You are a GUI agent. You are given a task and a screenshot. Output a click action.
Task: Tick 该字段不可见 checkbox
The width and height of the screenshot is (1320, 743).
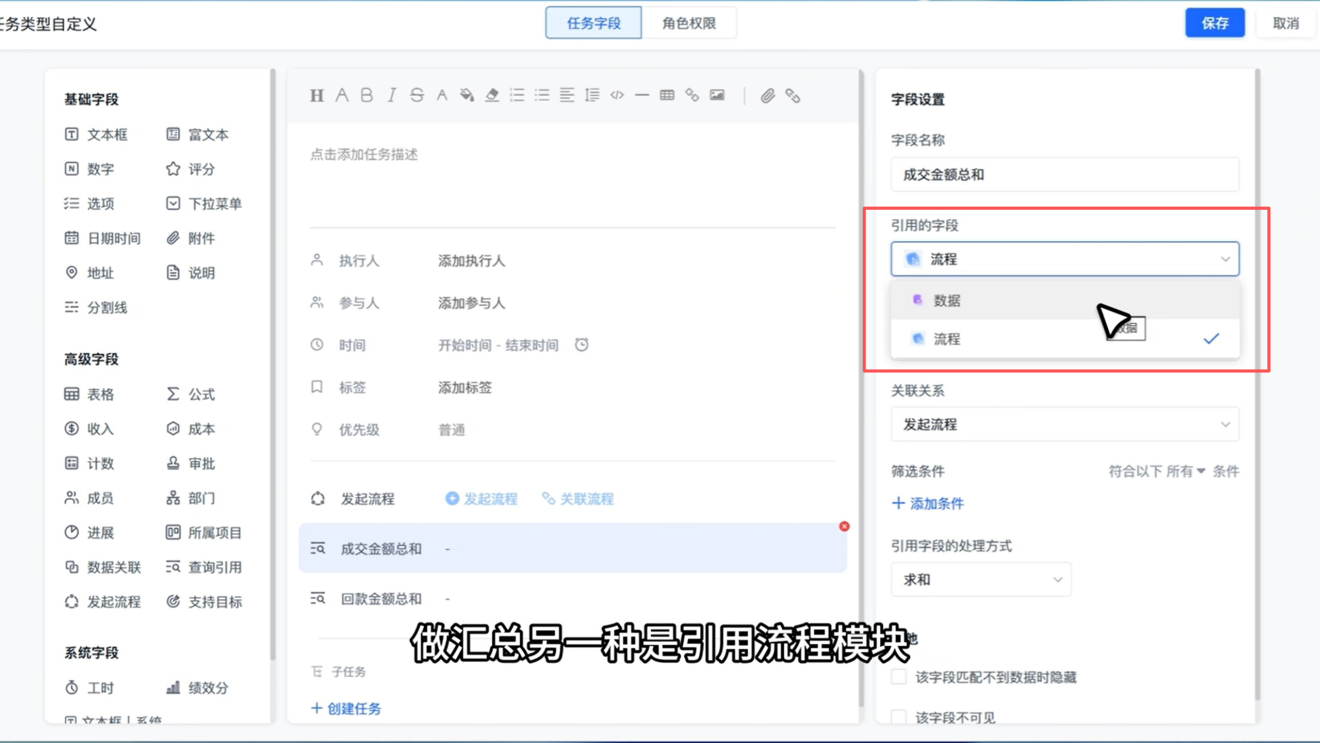tap(899, 717)
